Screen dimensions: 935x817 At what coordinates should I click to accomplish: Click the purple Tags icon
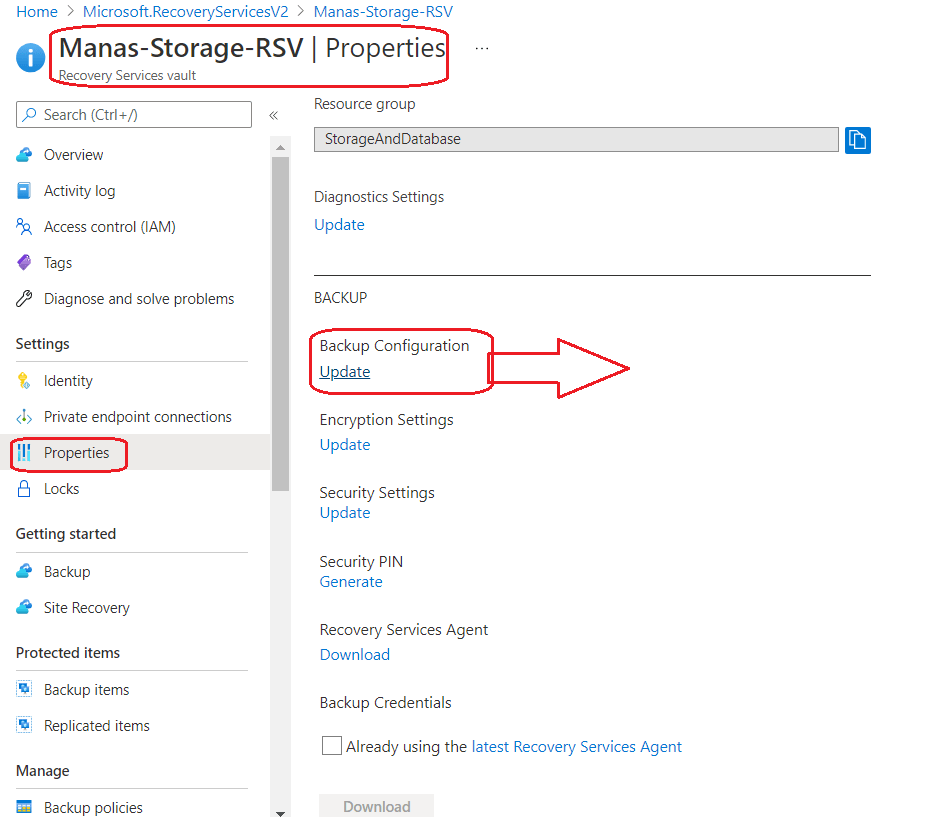[24, 262]
